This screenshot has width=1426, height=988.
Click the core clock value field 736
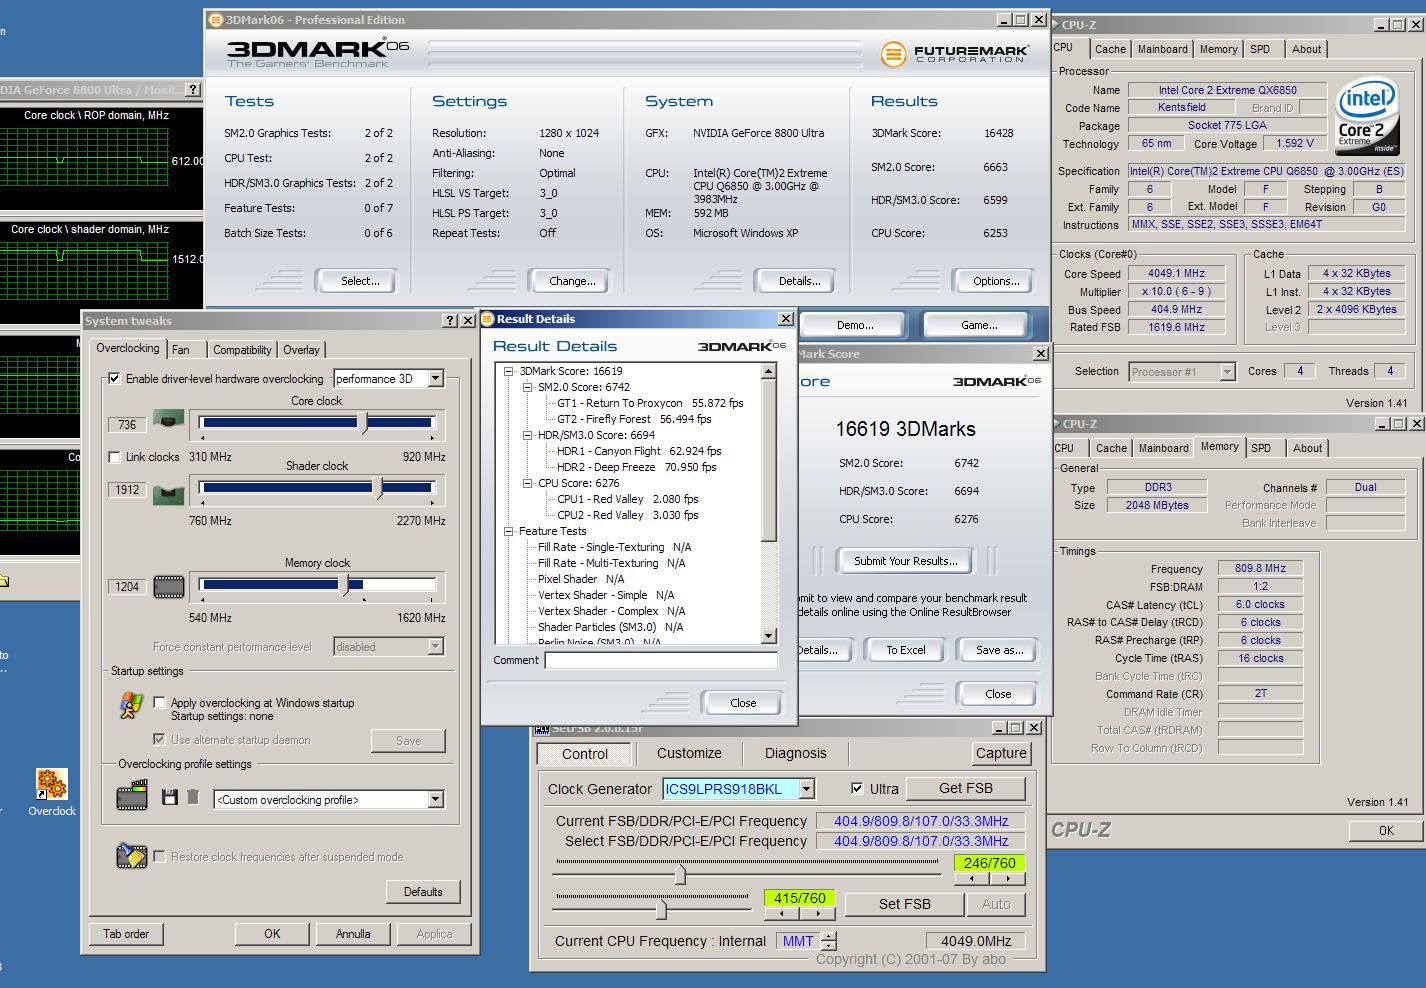point(127,425)
